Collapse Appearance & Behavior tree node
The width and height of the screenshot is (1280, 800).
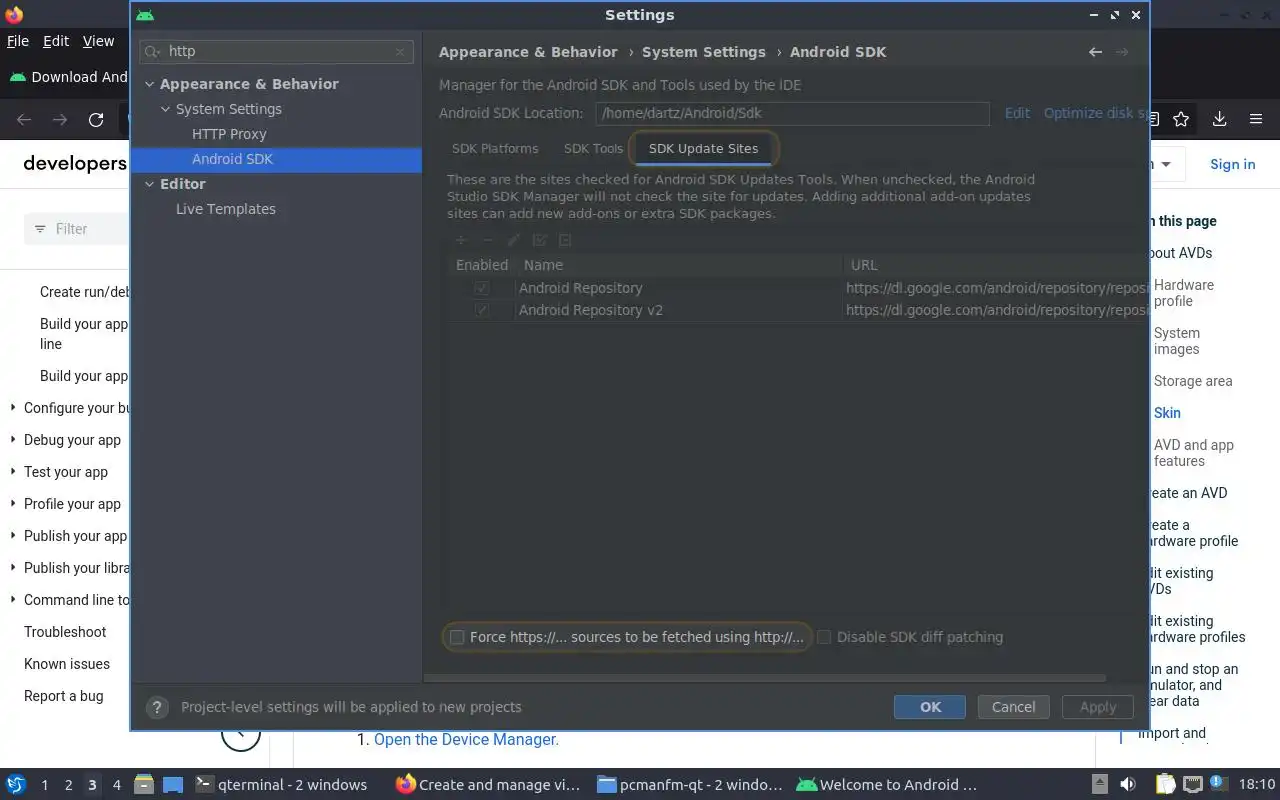pyautogui.click(x=149, y=84)
